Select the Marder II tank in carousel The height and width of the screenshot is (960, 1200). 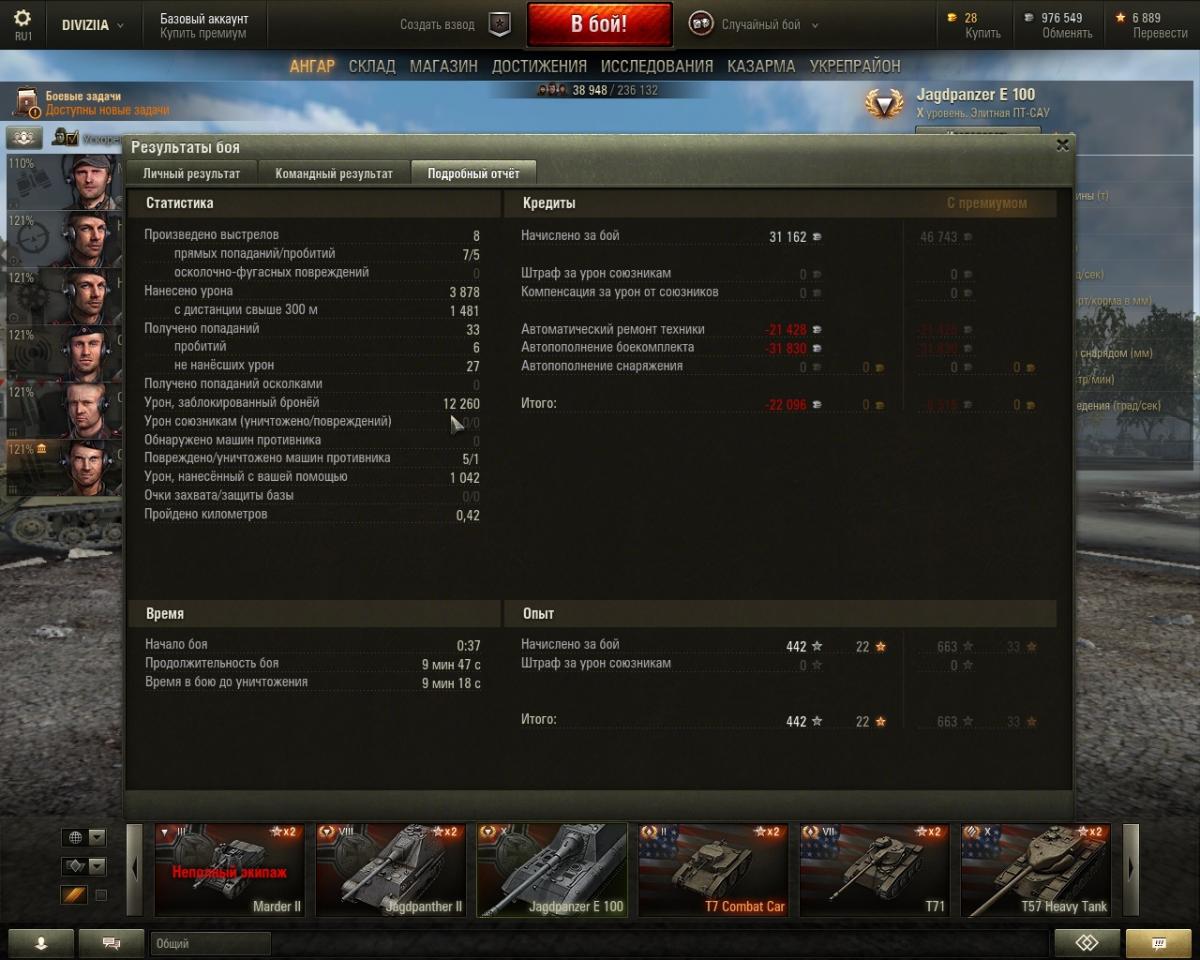click(229, 870)
